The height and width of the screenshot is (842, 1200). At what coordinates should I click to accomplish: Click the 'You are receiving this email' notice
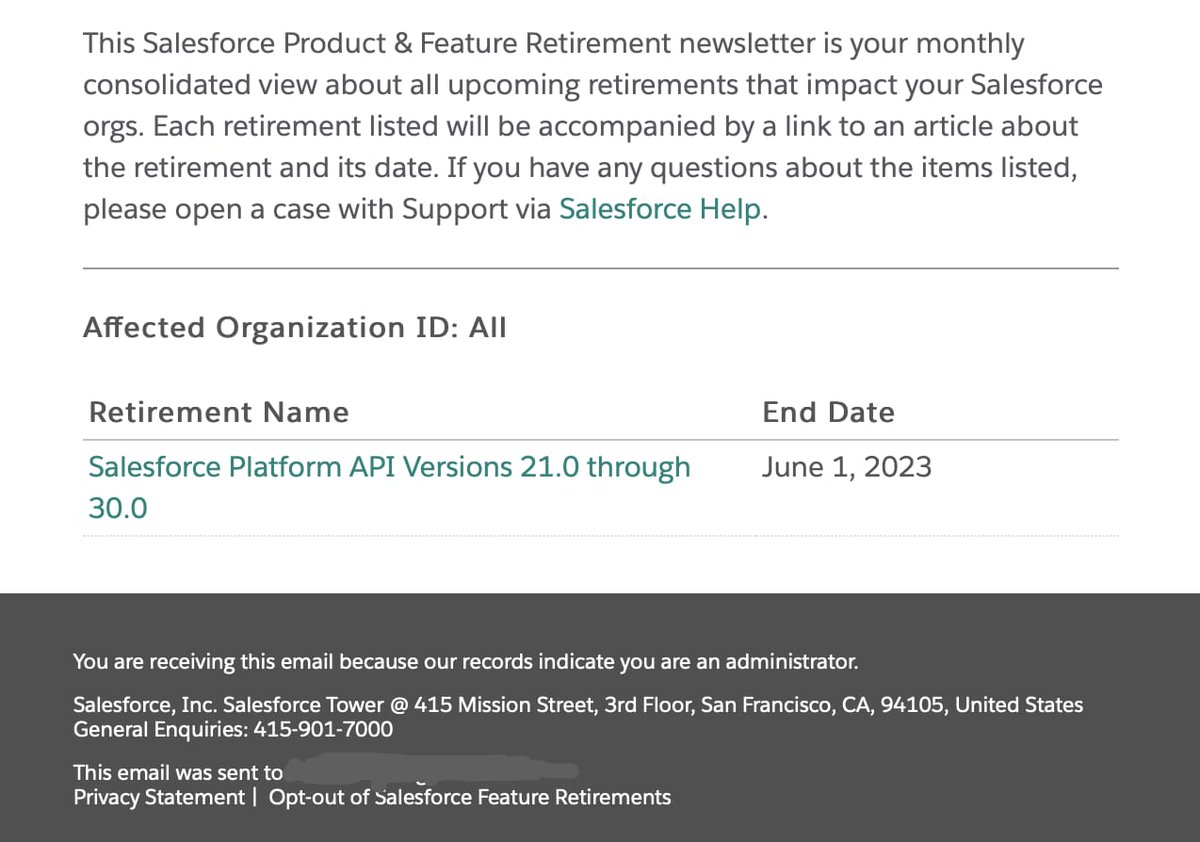point(466,661)
